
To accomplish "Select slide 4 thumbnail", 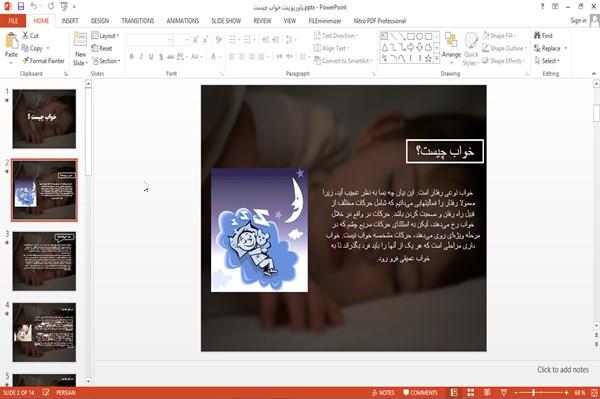I will click(44, 332).
